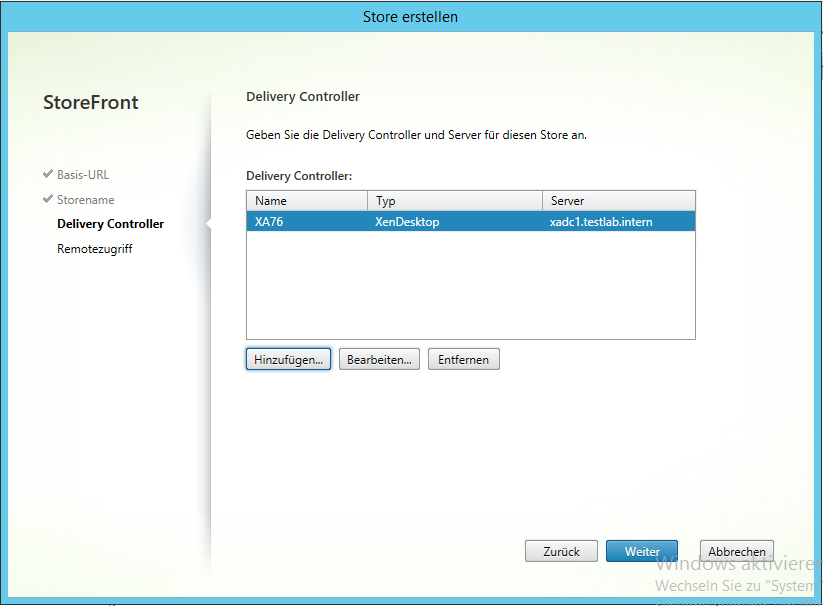This screenshot has width=823, height=606.
Task: Sort by the Server column header
Action: 619,201
